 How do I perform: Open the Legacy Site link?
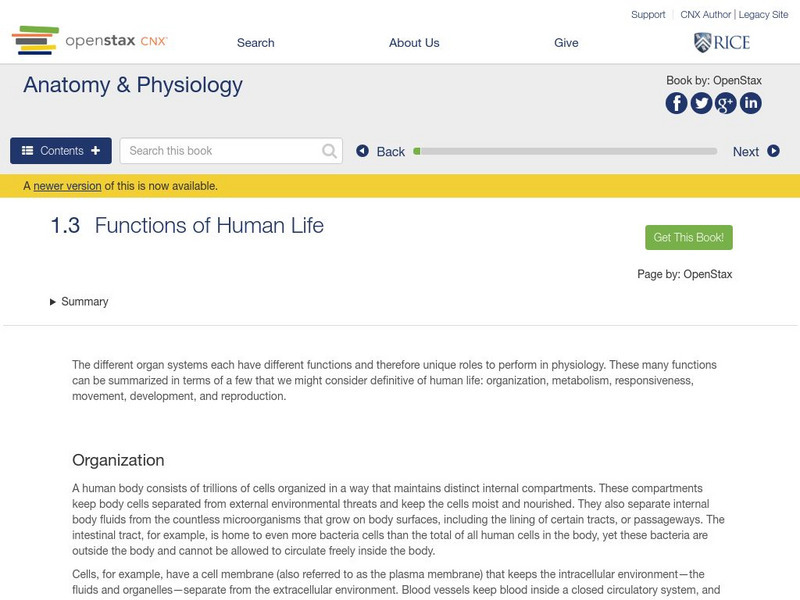click(764, 15)
